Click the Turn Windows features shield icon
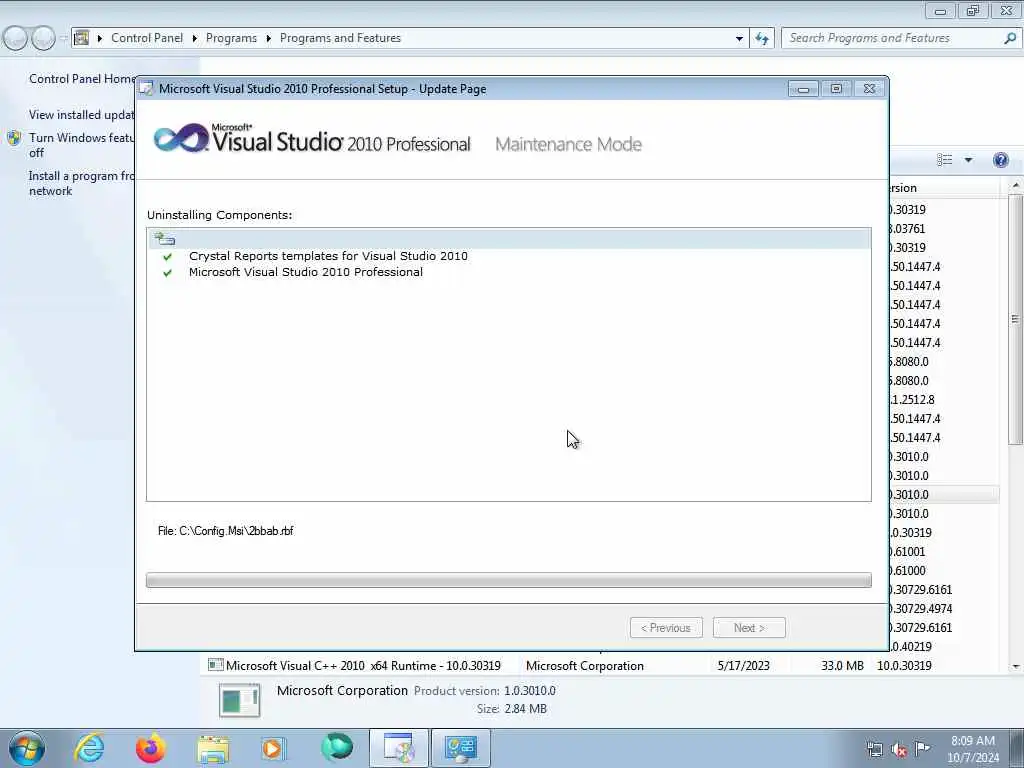Screen dimensions: 1024x768 14,138
